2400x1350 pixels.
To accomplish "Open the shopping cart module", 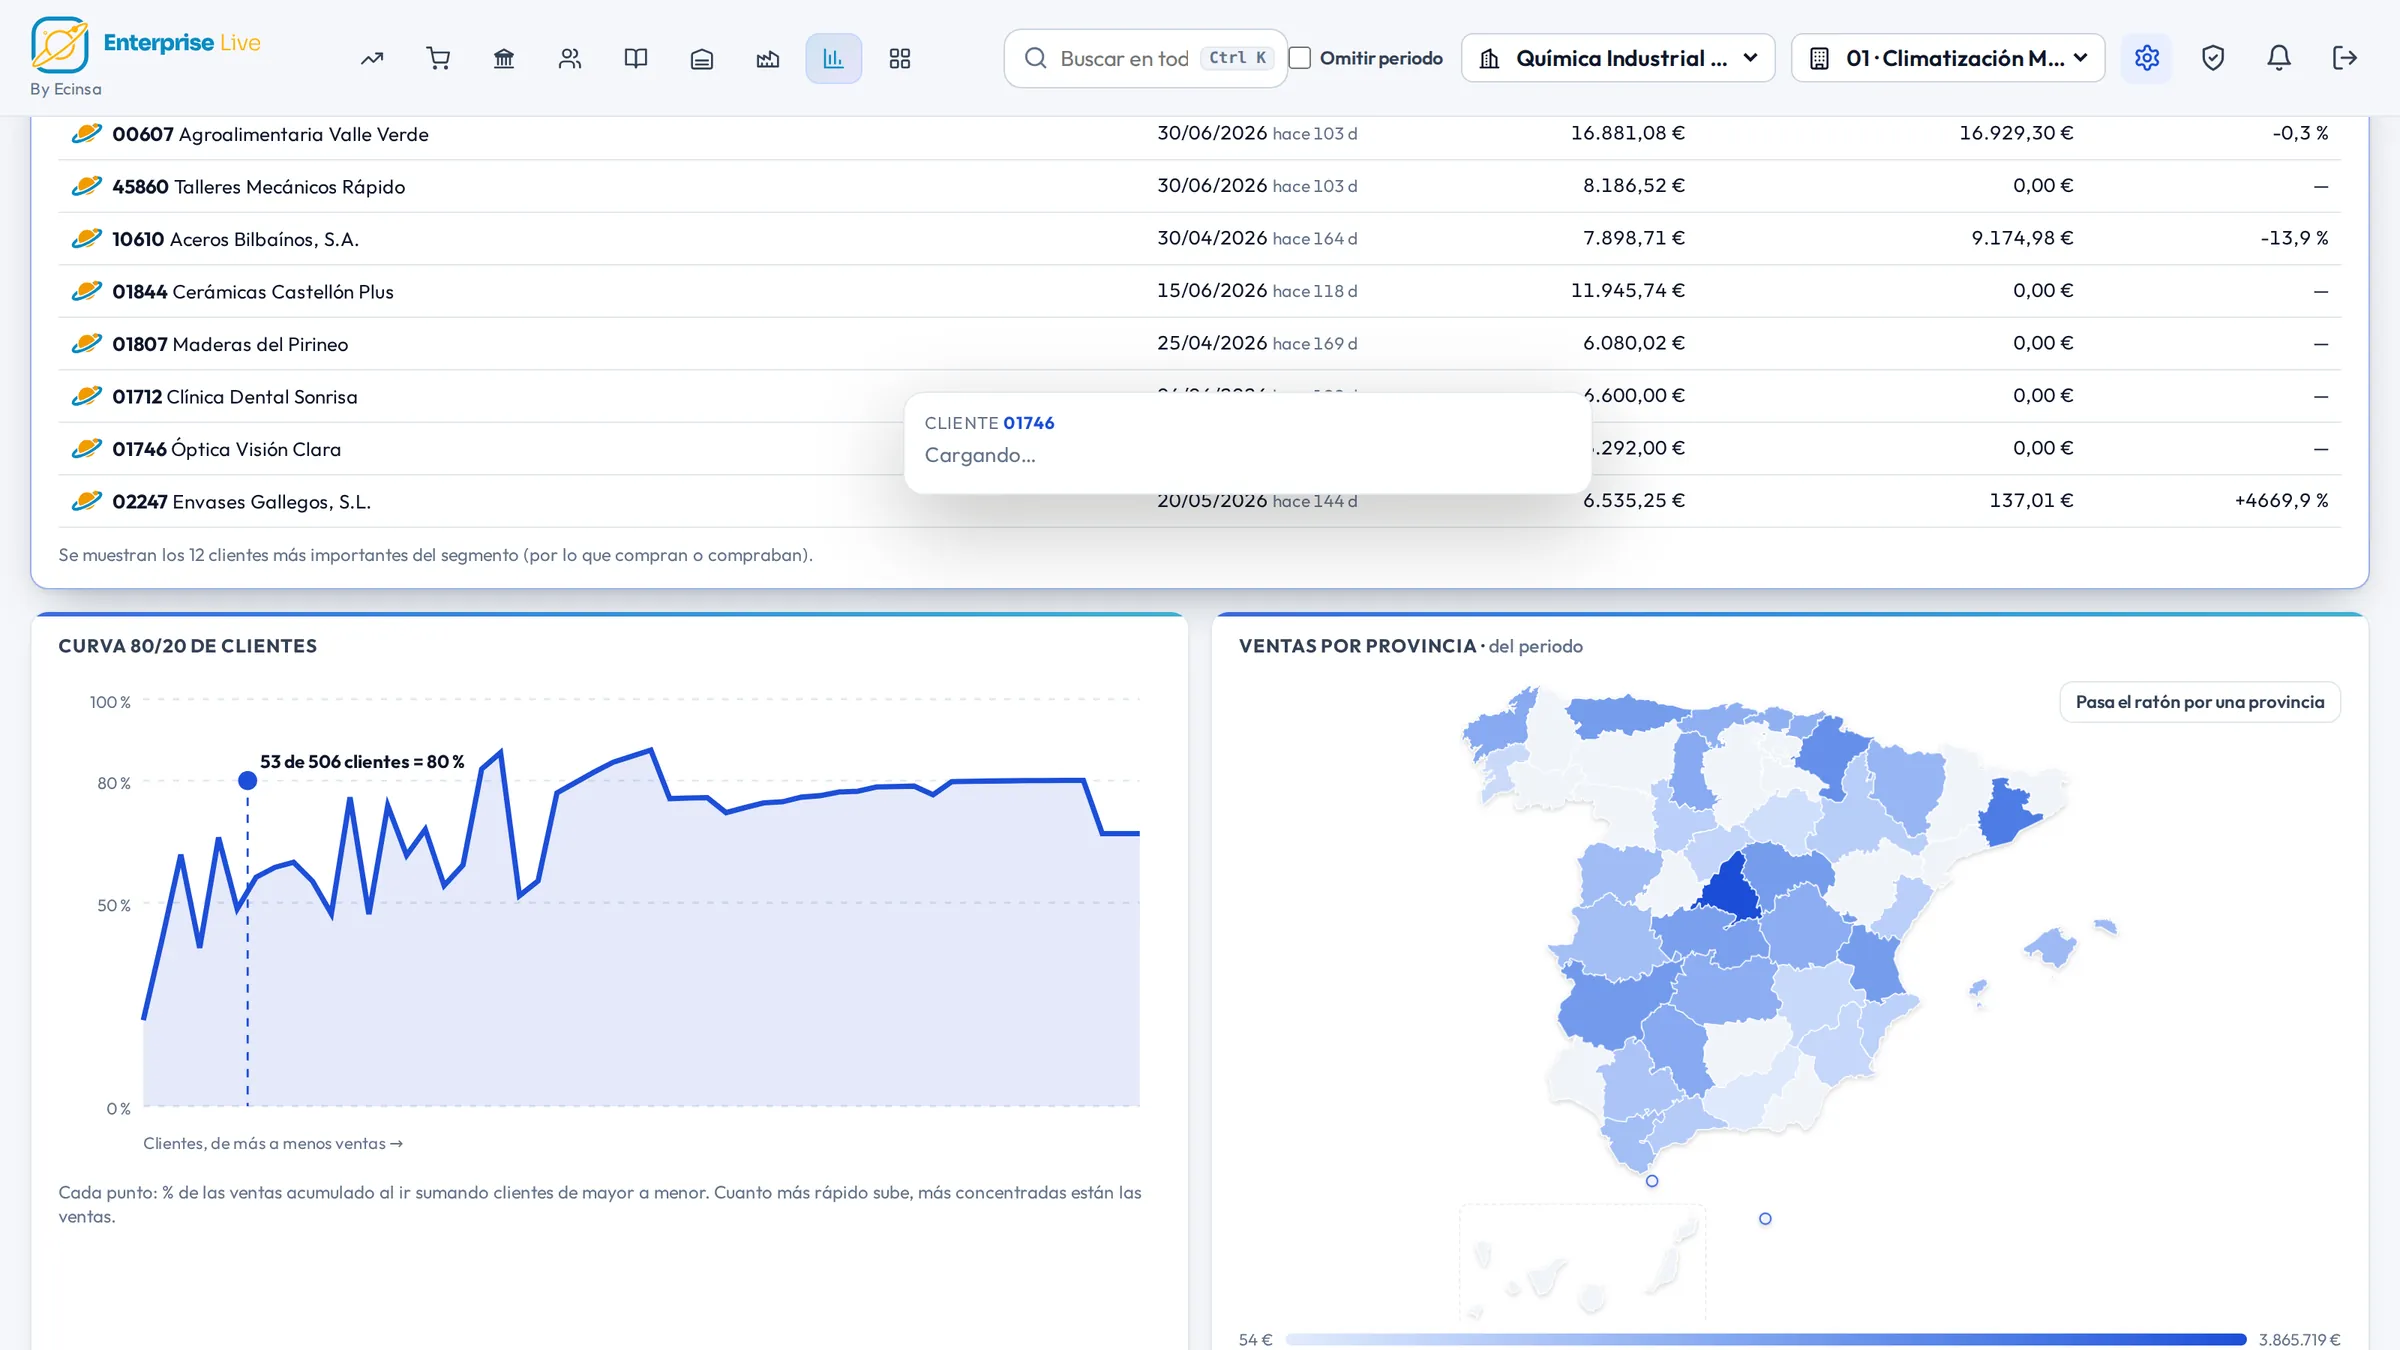I will pyautogui.click(x=438, y=59).
